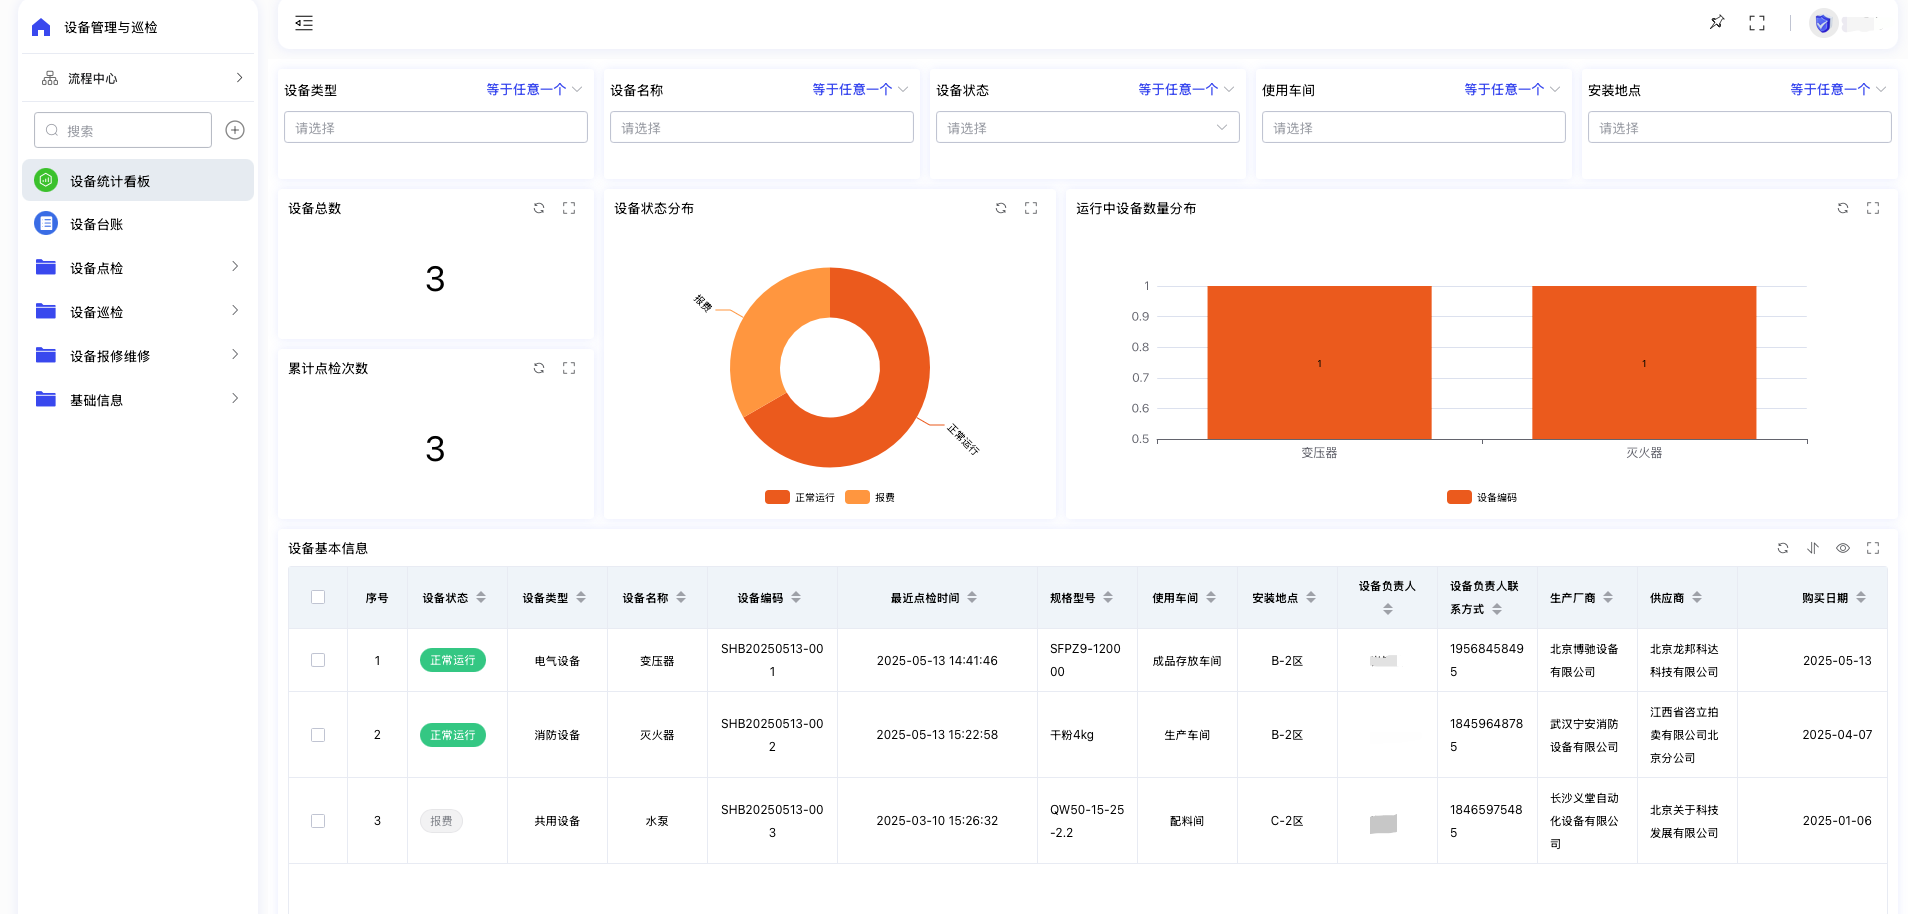The height and width of the screenshot is (914, 1908).
Task: Sort table by 供应商 column
Action: (1697, 597)
